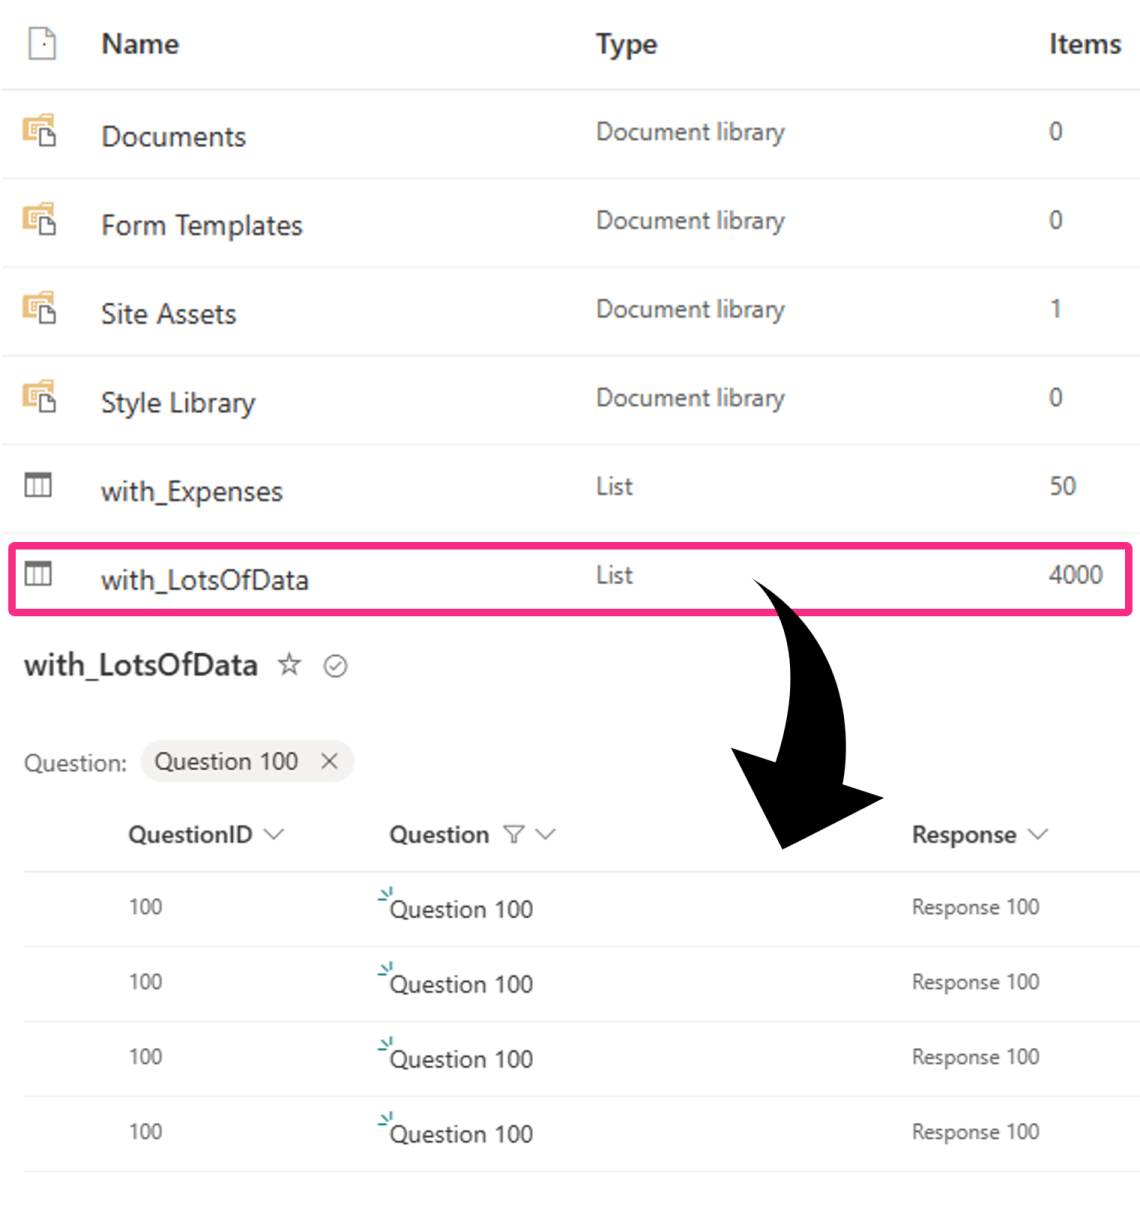Click the with_LotsOfData list icon
Screen dimensions: 1140x1228
(38, 574)
